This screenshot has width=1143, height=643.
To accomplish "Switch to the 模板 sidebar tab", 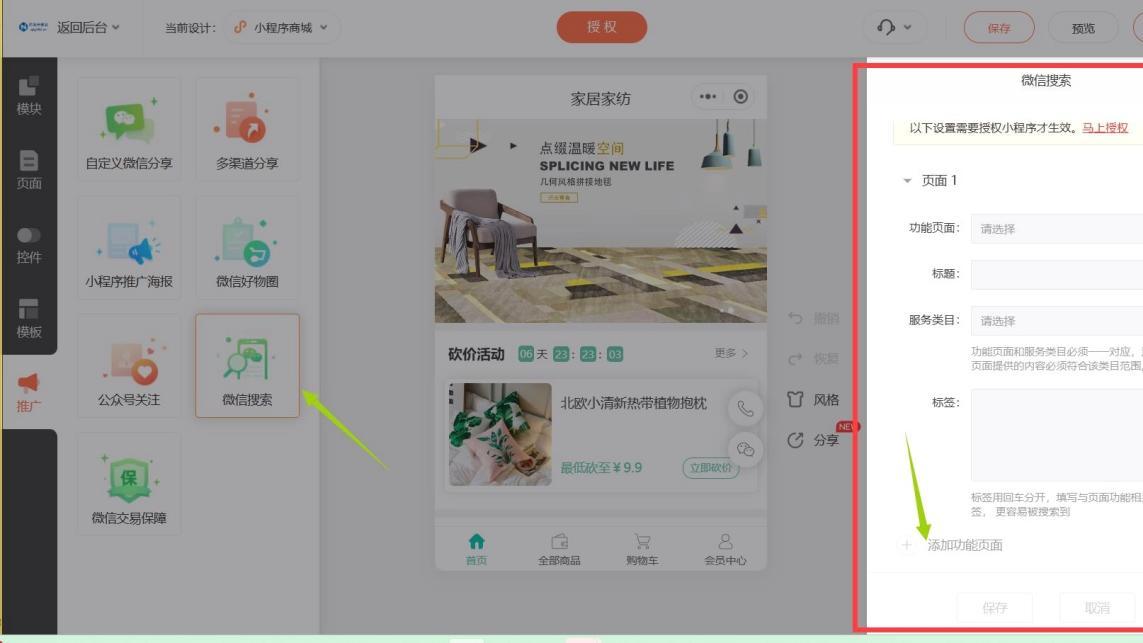I will click(27, 319).
